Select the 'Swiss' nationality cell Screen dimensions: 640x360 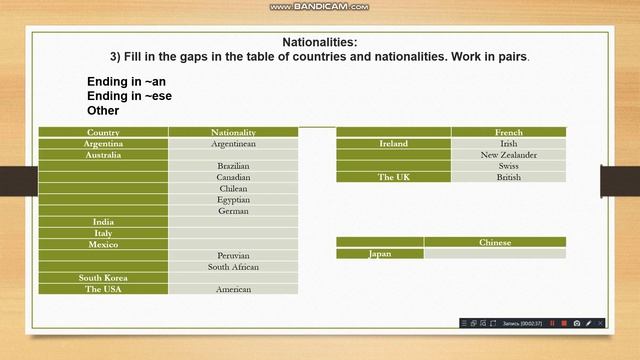pyautogui.click(x=509, y=166)
